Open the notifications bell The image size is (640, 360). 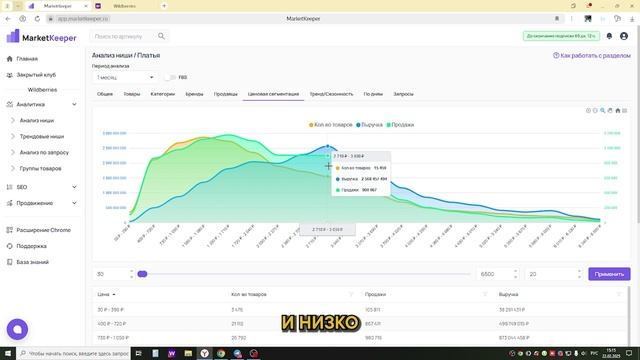pos(609,36)
